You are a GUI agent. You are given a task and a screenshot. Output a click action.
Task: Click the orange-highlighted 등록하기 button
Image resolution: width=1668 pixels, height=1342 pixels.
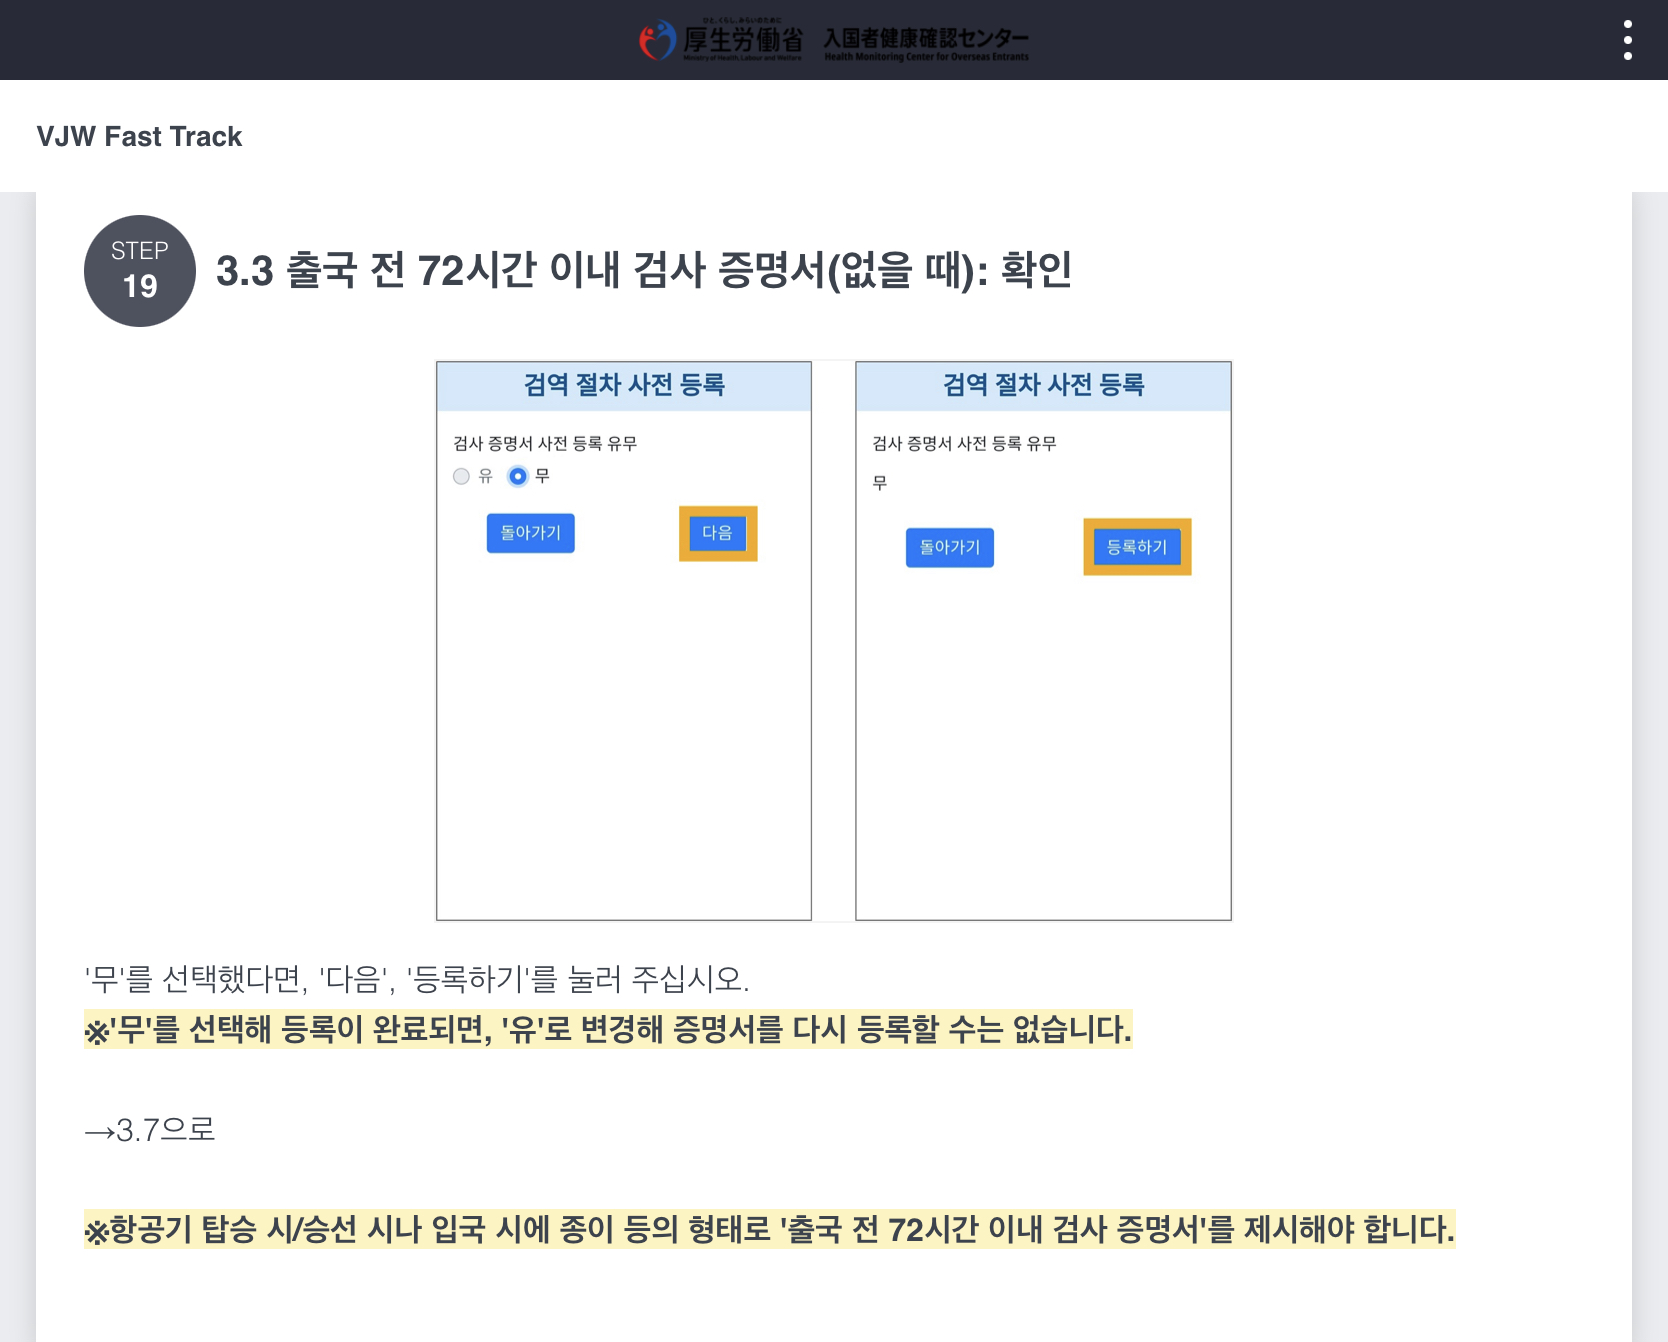(x=1137, y=547)
